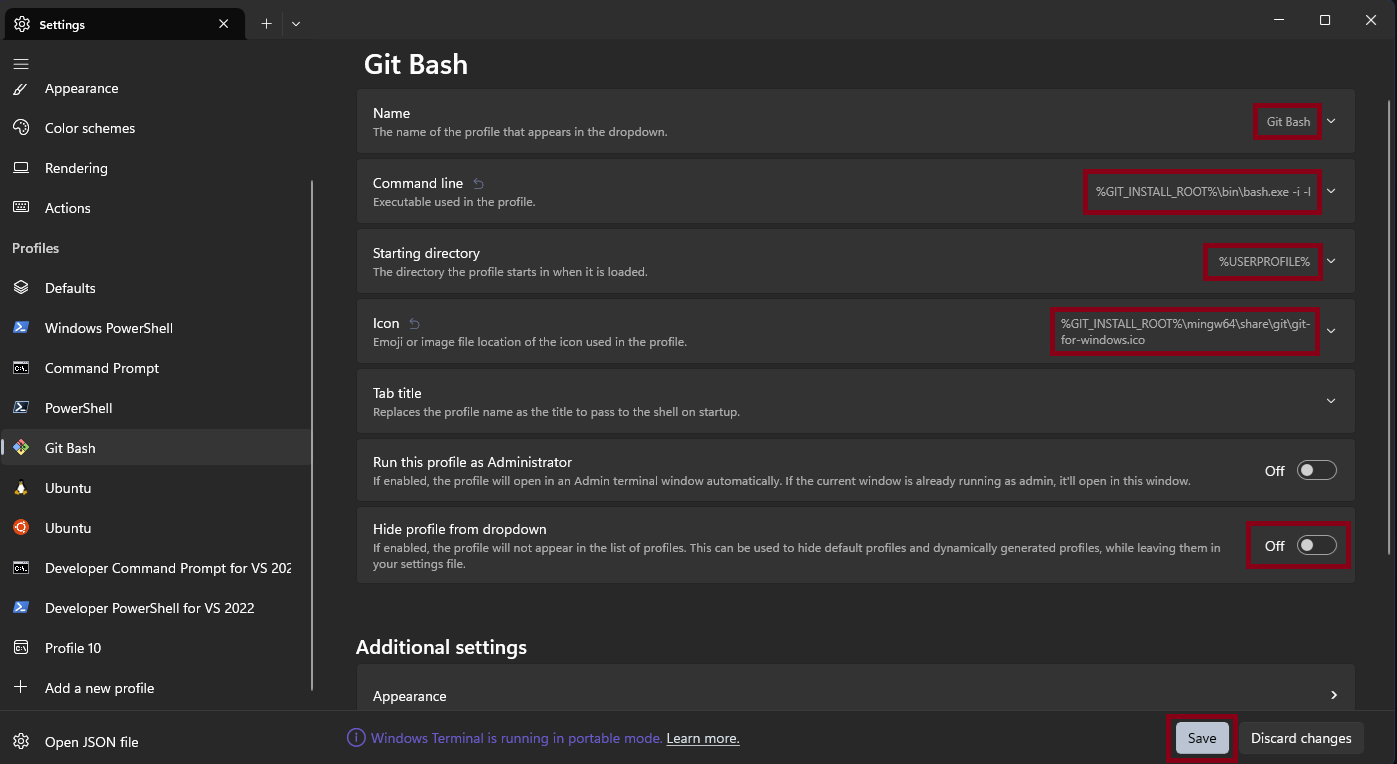
Task: Expand the Name field dropdown
Action: point(1330,121)
